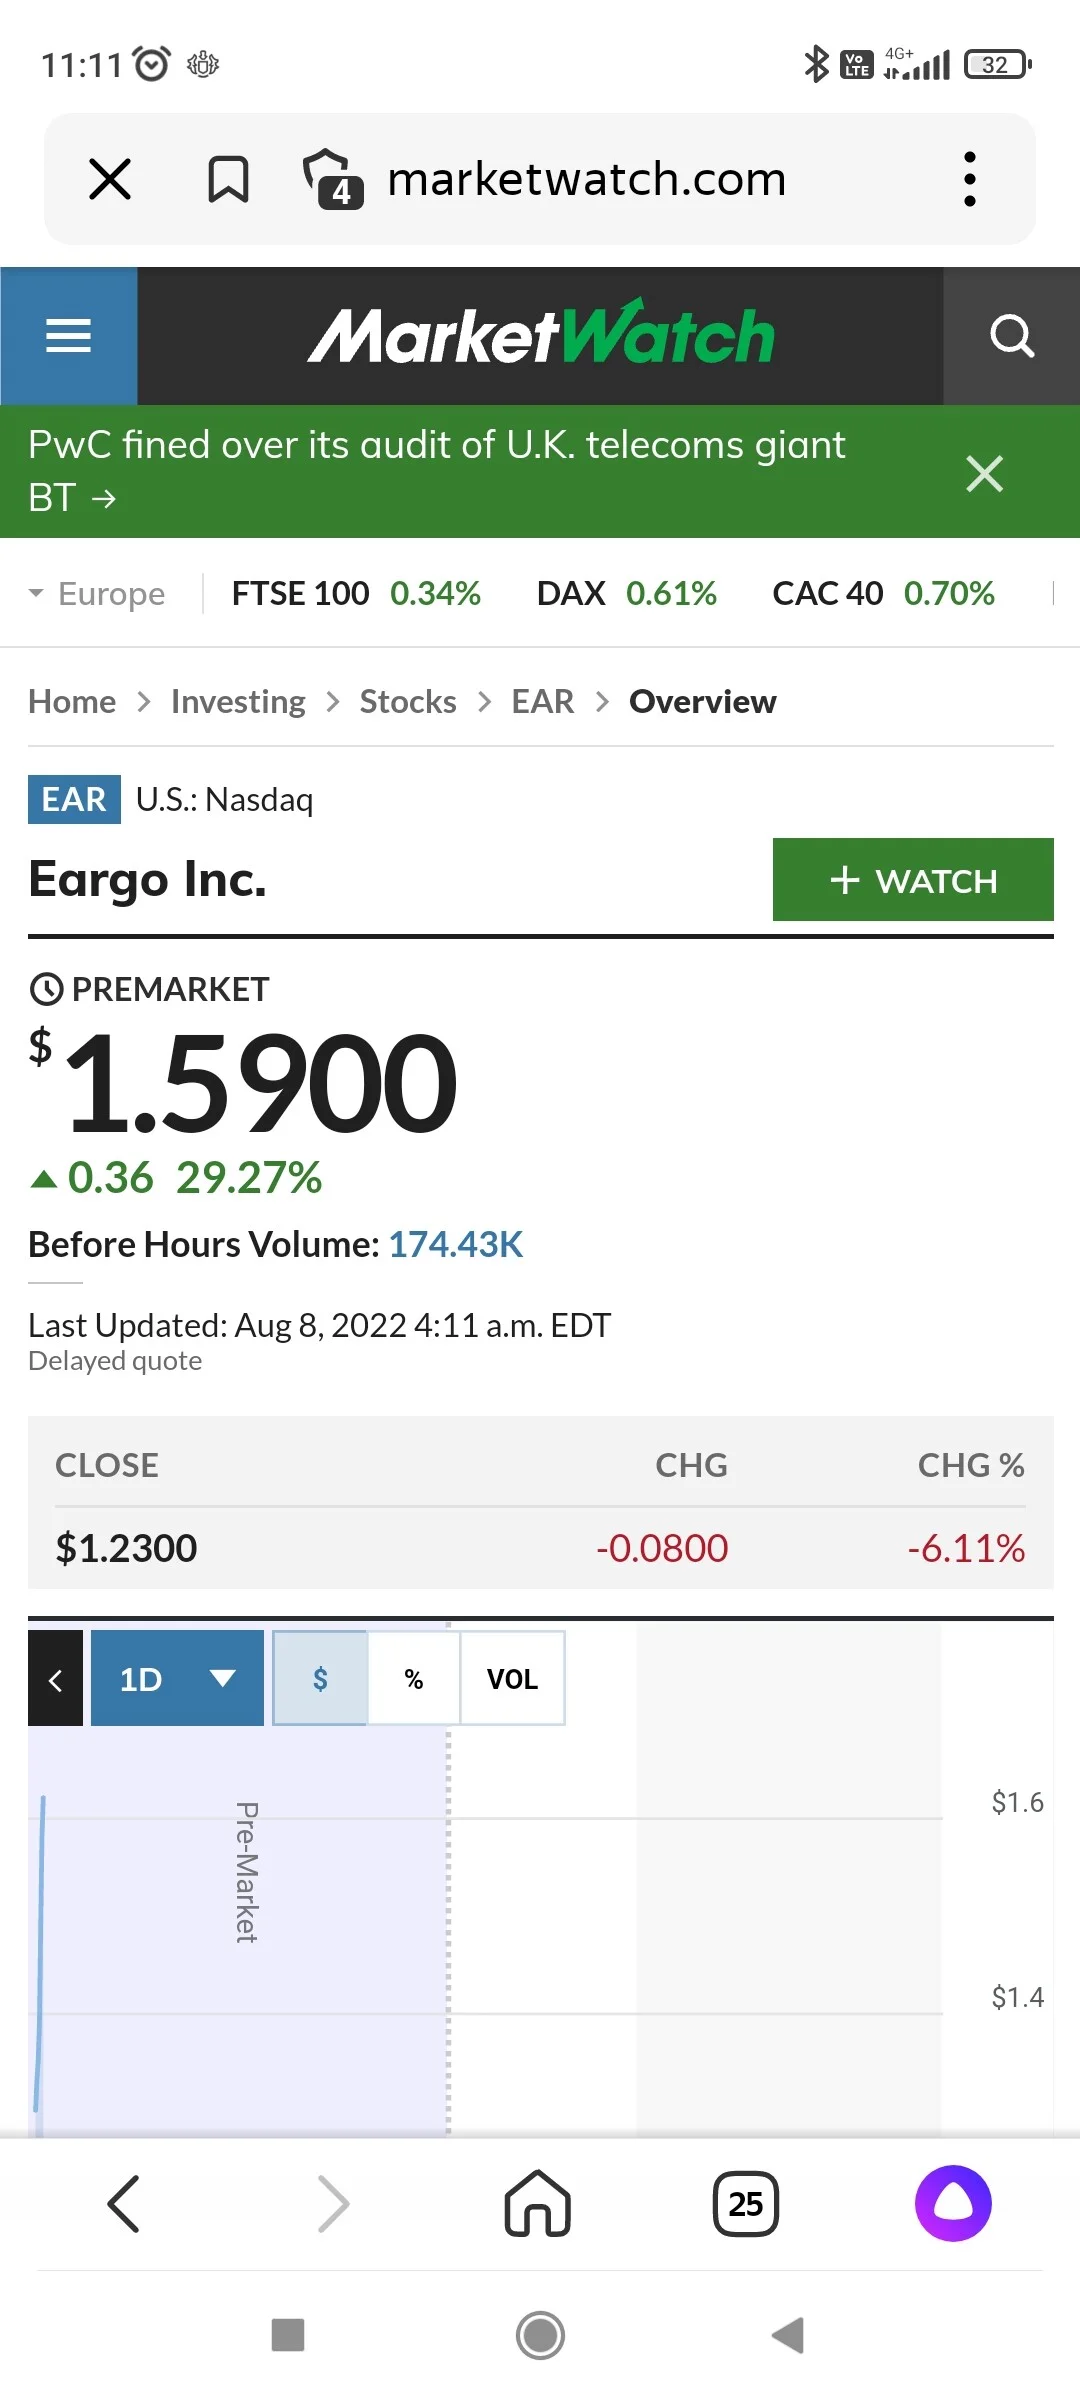Go to Investing in the breadcrumb

[238, 702]
